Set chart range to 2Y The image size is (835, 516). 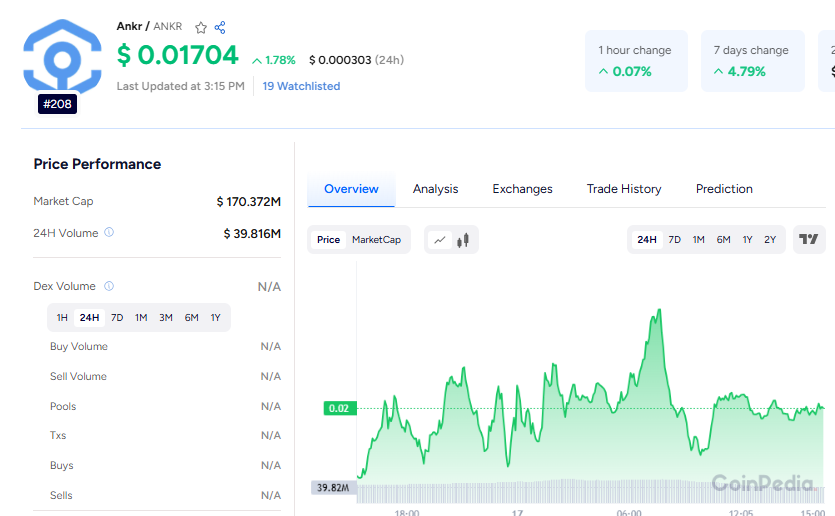770,240
